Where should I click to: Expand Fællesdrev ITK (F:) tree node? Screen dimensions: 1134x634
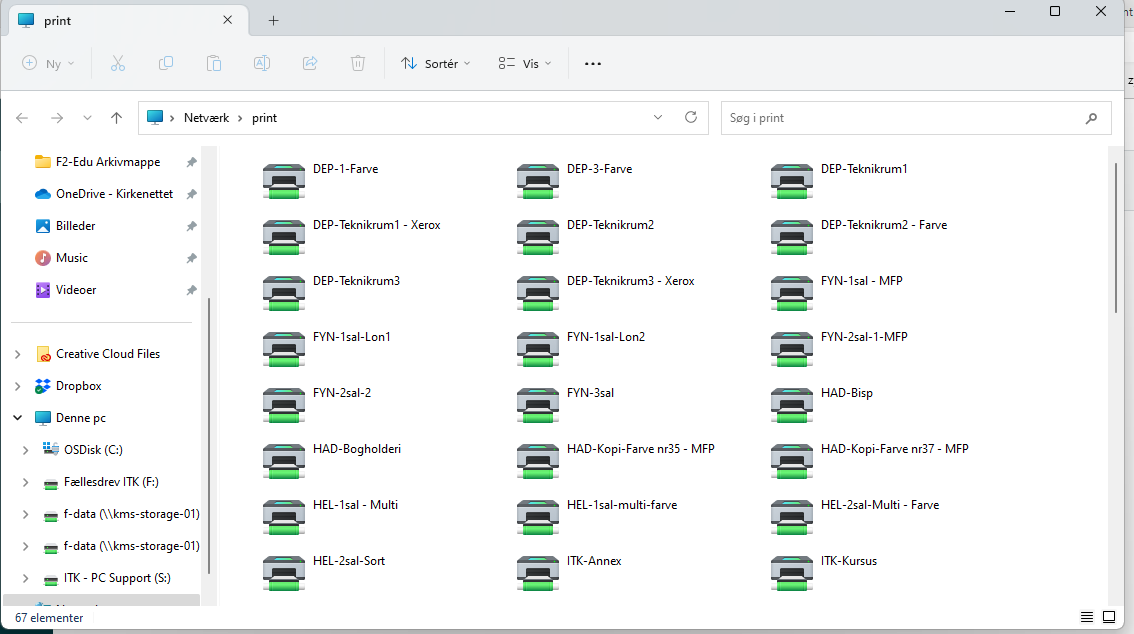tap(25, 482)
